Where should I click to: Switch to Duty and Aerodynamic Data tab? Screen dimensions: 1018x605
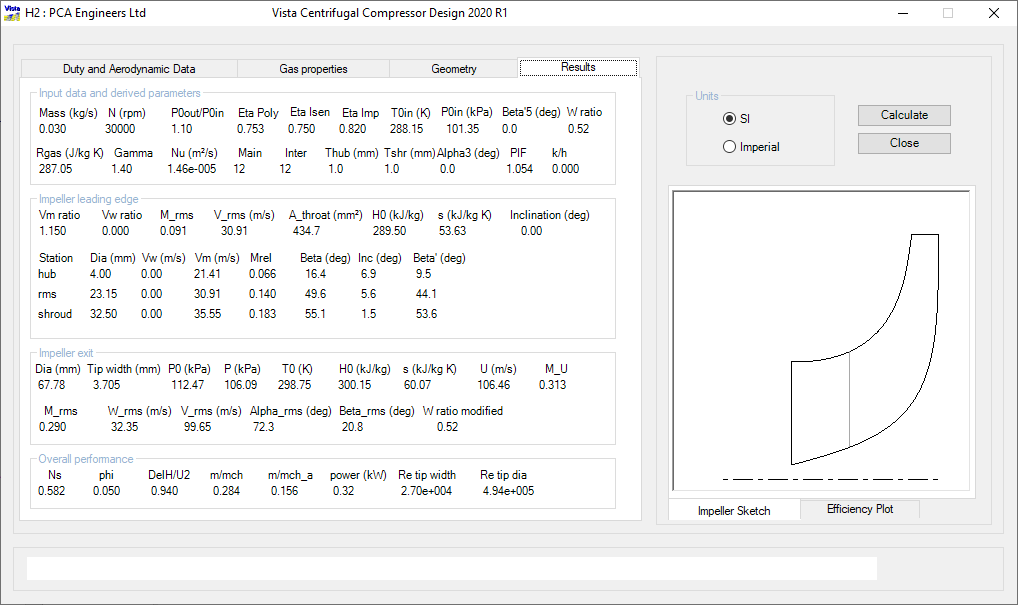[129, 69]
